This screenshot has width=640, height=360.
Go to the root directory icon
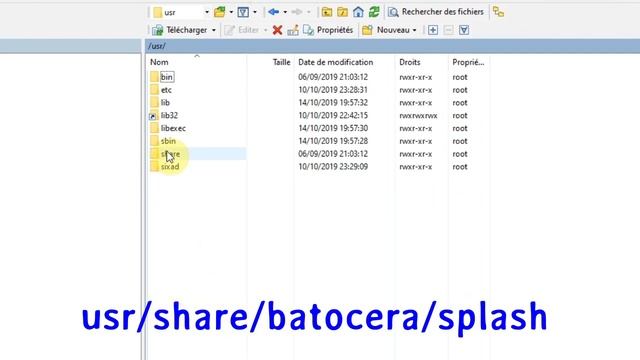342,12
